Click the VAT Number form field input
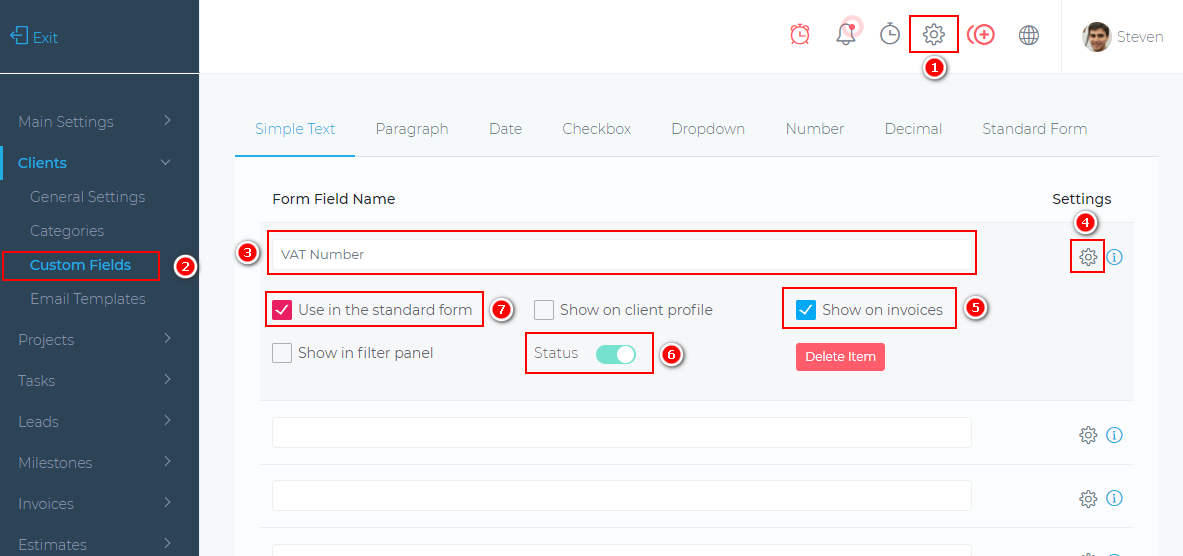 620,254
